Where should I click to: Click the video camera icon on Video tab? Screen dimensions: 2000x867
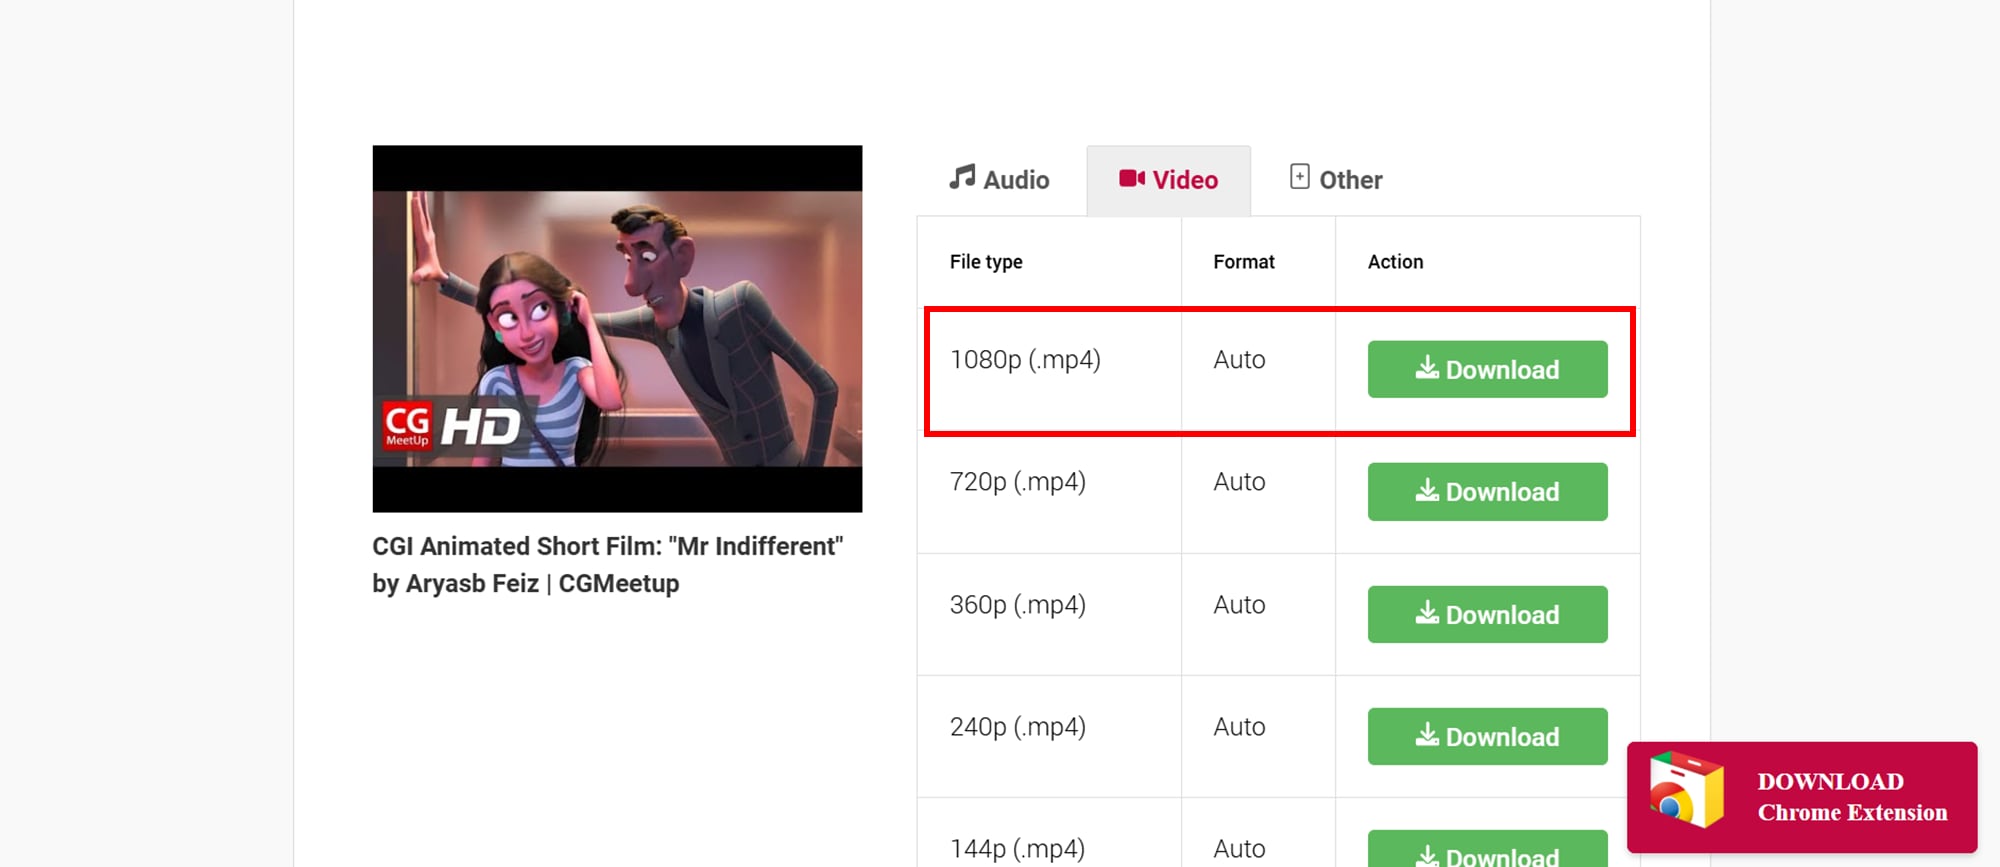click(1132, 178)
